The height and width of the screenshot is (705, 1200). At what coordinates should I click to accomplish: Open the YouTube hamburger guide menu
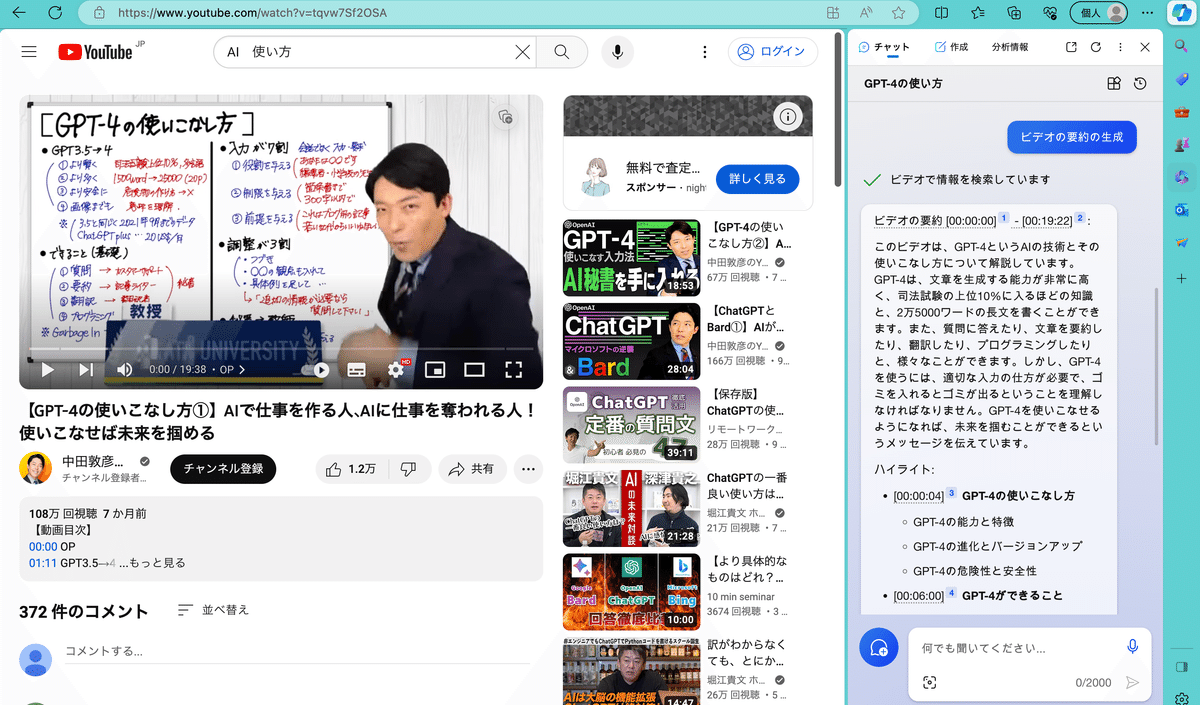click(x=29, y=52)
